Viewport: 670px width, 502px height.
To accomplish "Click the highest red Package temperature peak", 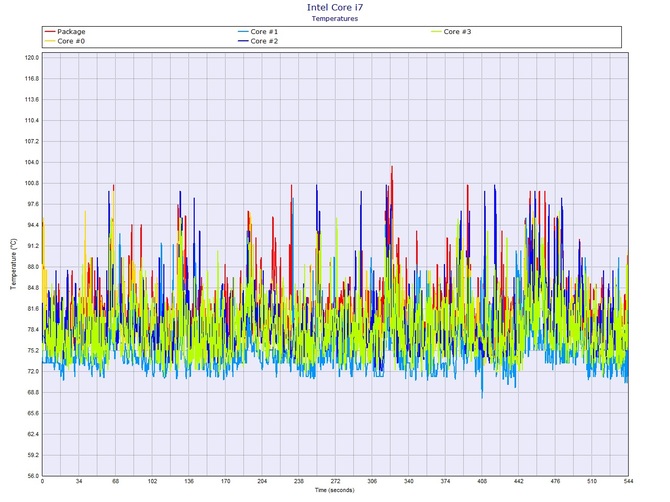I will click(x=392, y=167).
